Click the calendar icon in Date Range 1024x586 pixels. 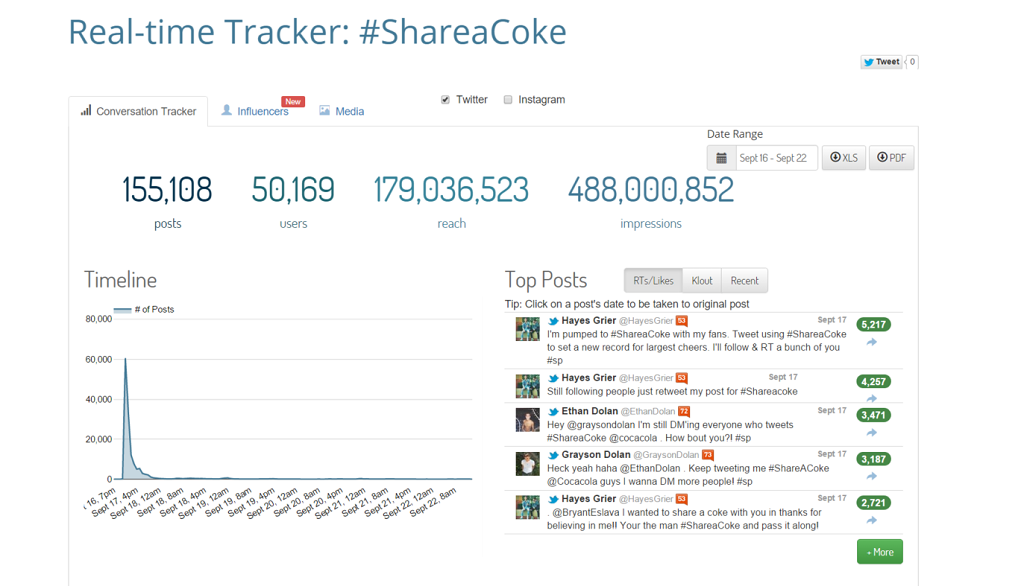721,158
